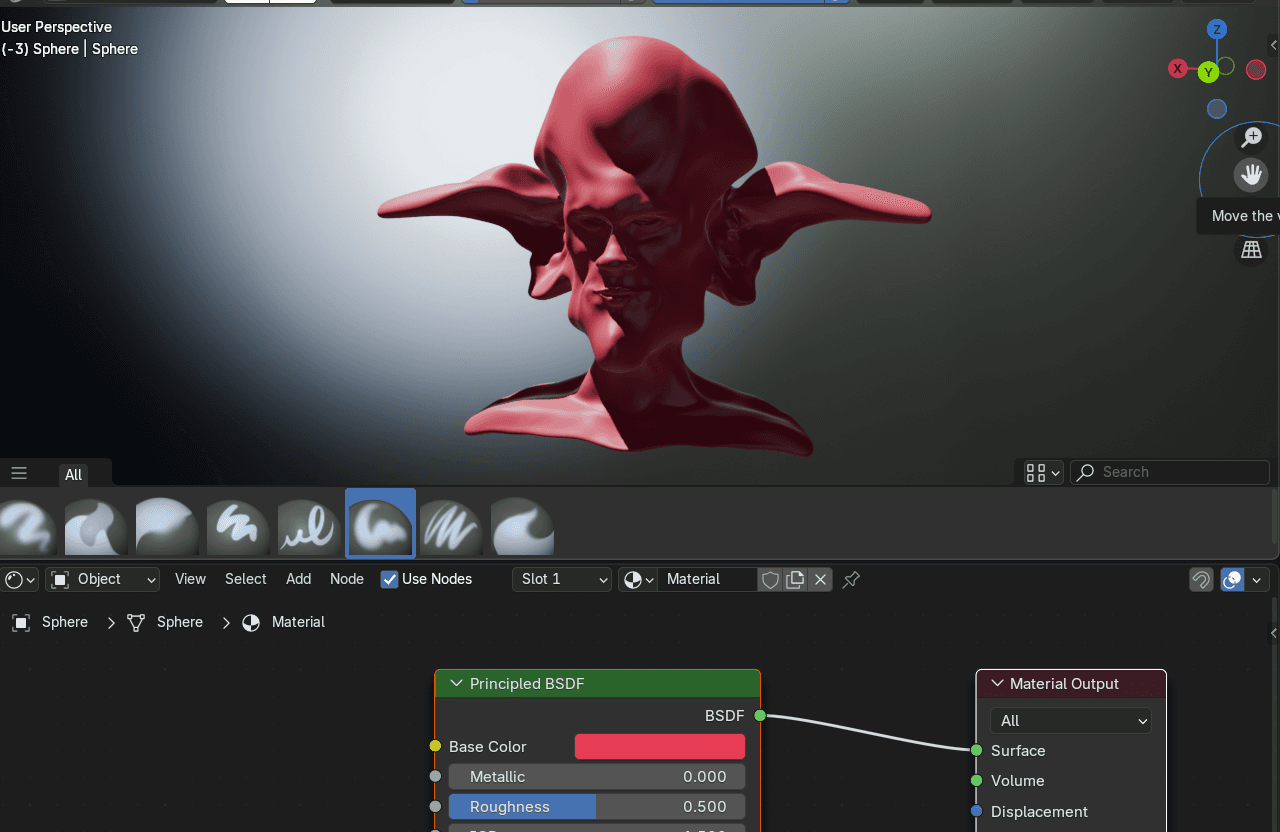Toggle the node editor snapping magnet icon
This screenshot has height=832, width=1280.
[1201, 579]
